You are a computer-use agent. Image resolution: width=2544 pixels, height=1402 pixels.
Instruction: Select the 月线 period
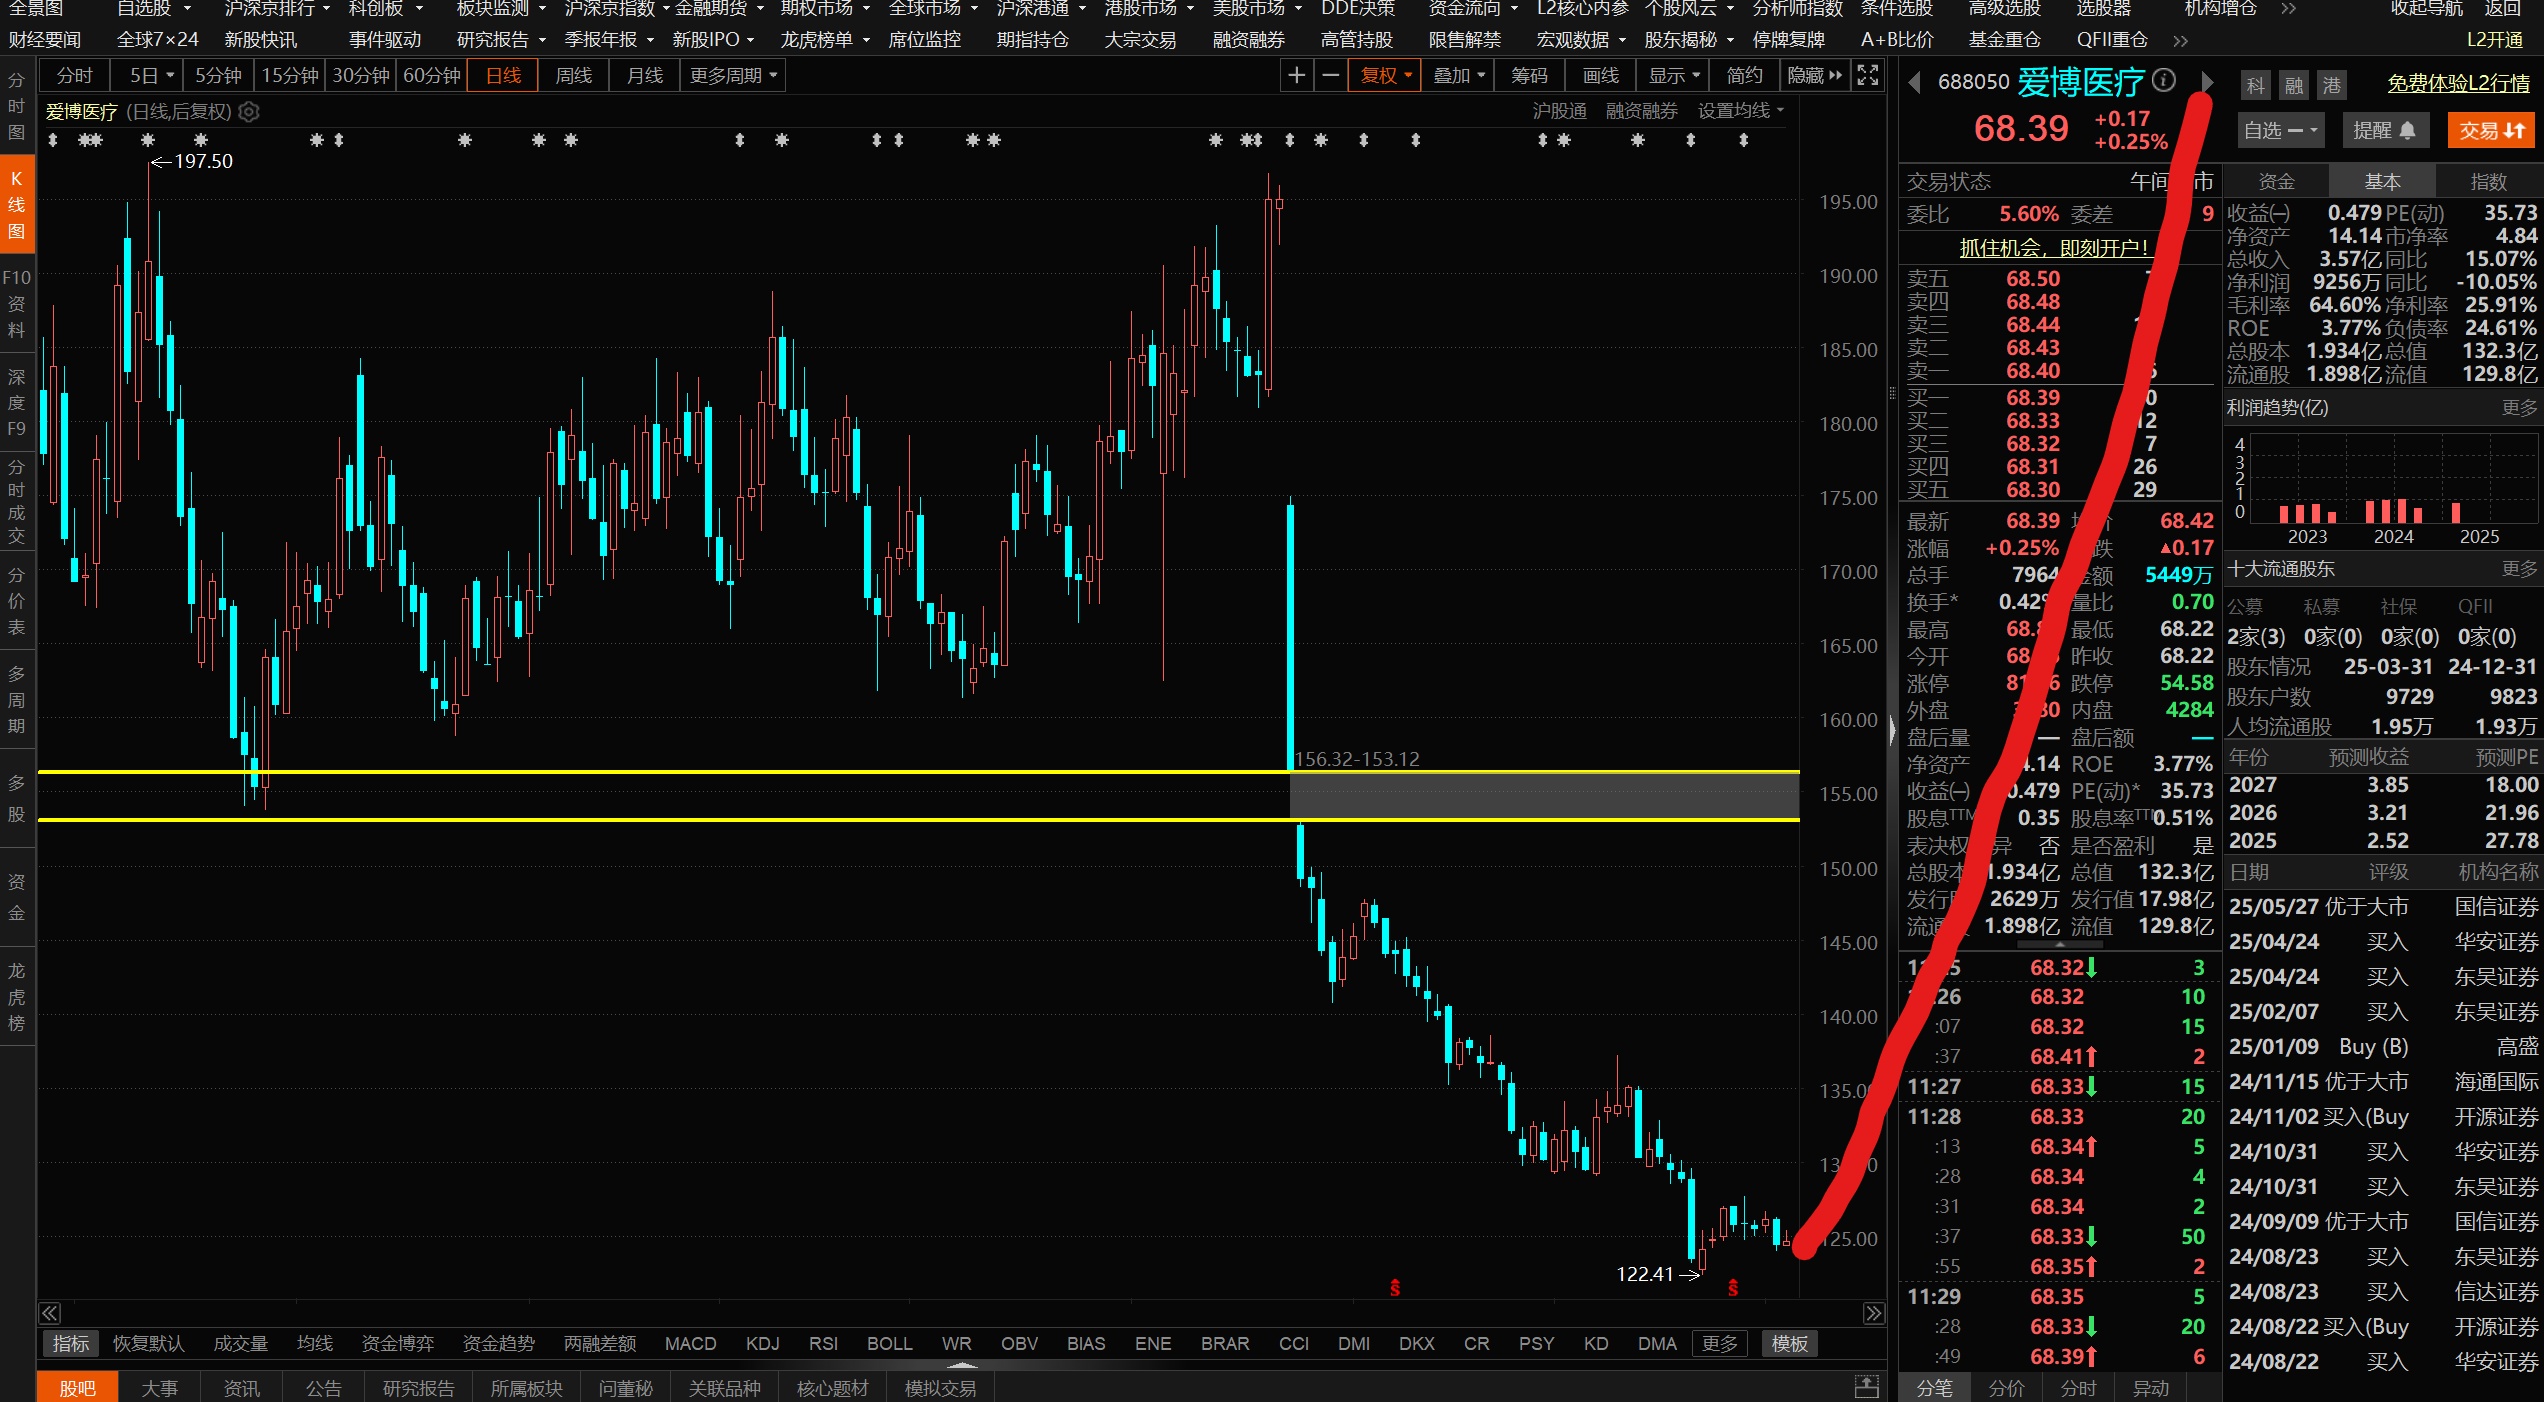click(645, 76)
